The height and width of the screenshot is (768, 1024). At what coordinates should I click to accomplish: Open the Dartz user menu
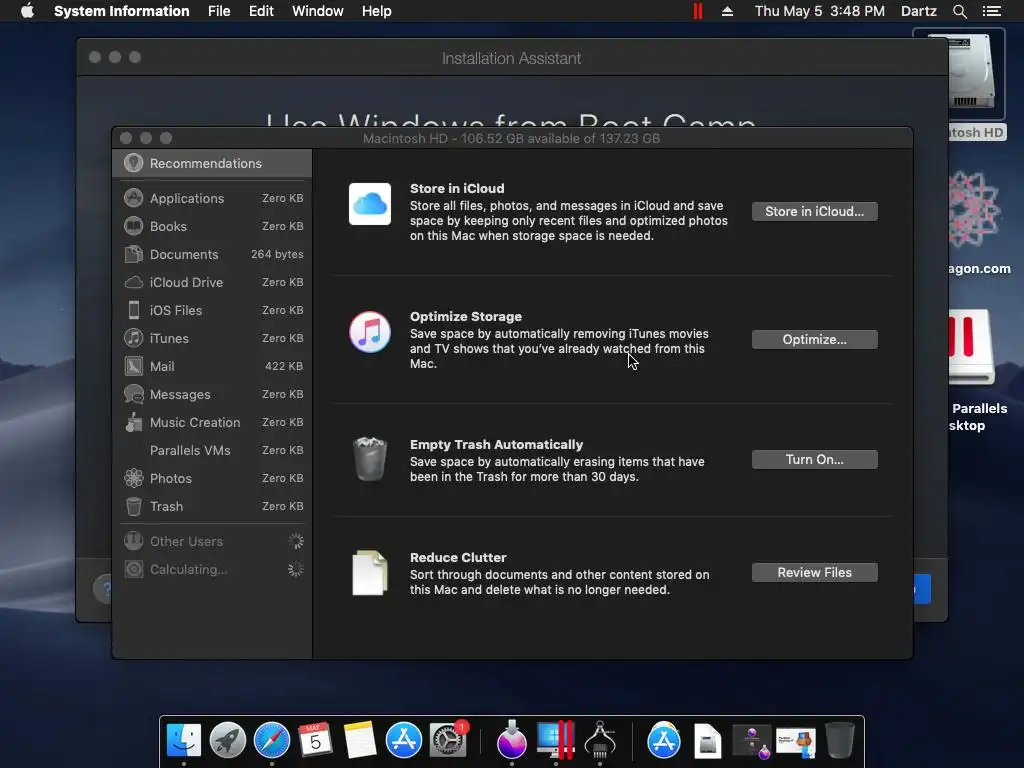point(919,11)
